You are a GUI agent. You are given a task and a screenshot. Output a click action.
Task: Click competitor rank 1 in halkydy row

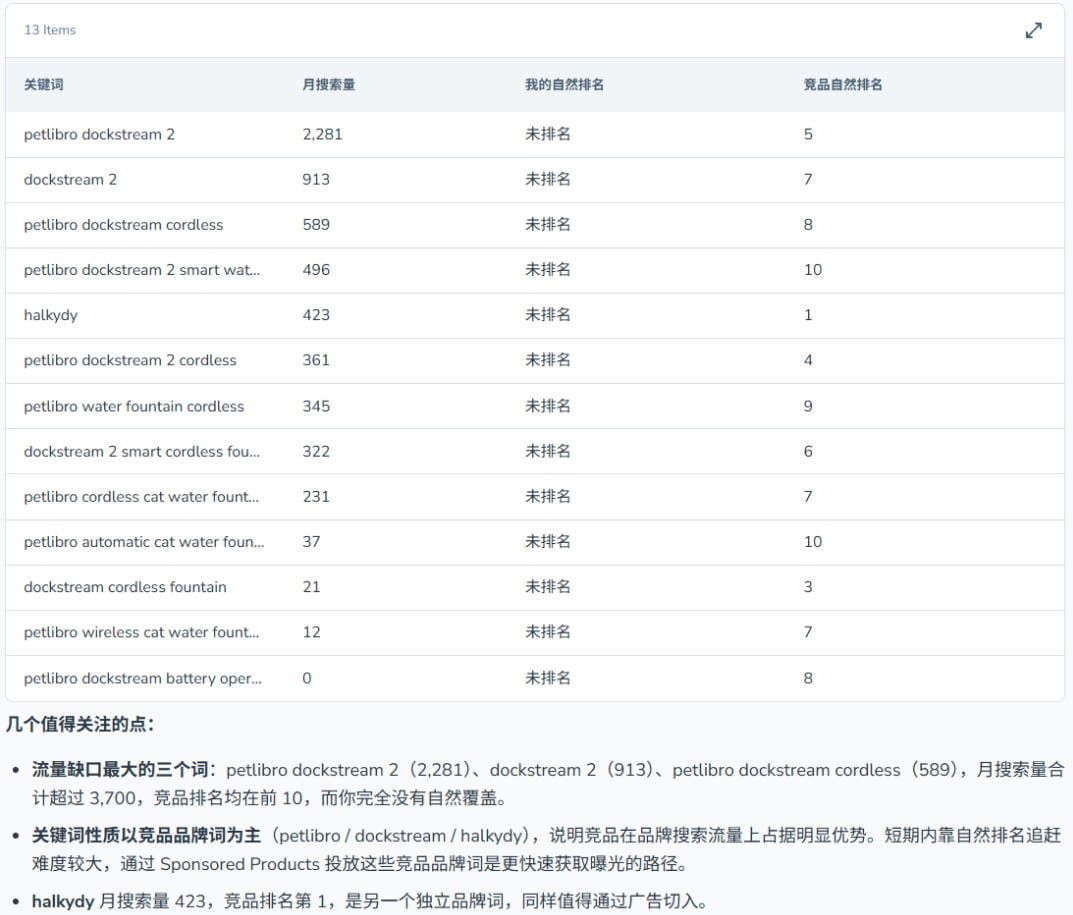click(x=808, y=315)
